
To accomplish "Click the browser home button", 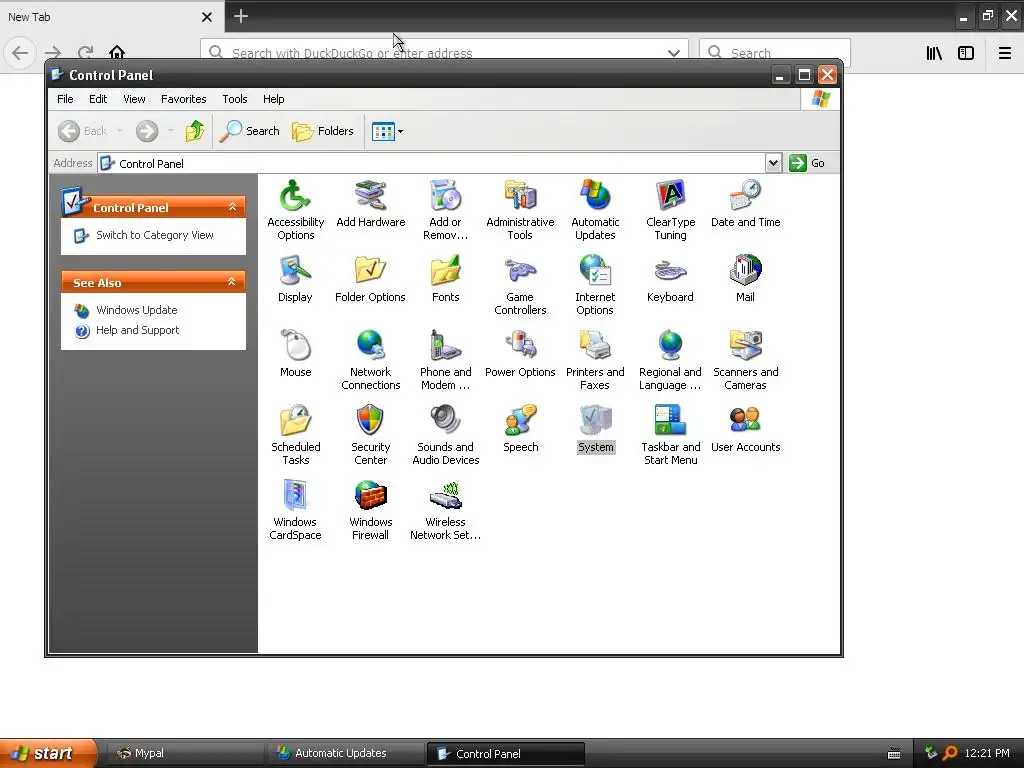I will [x=117, y=52].
